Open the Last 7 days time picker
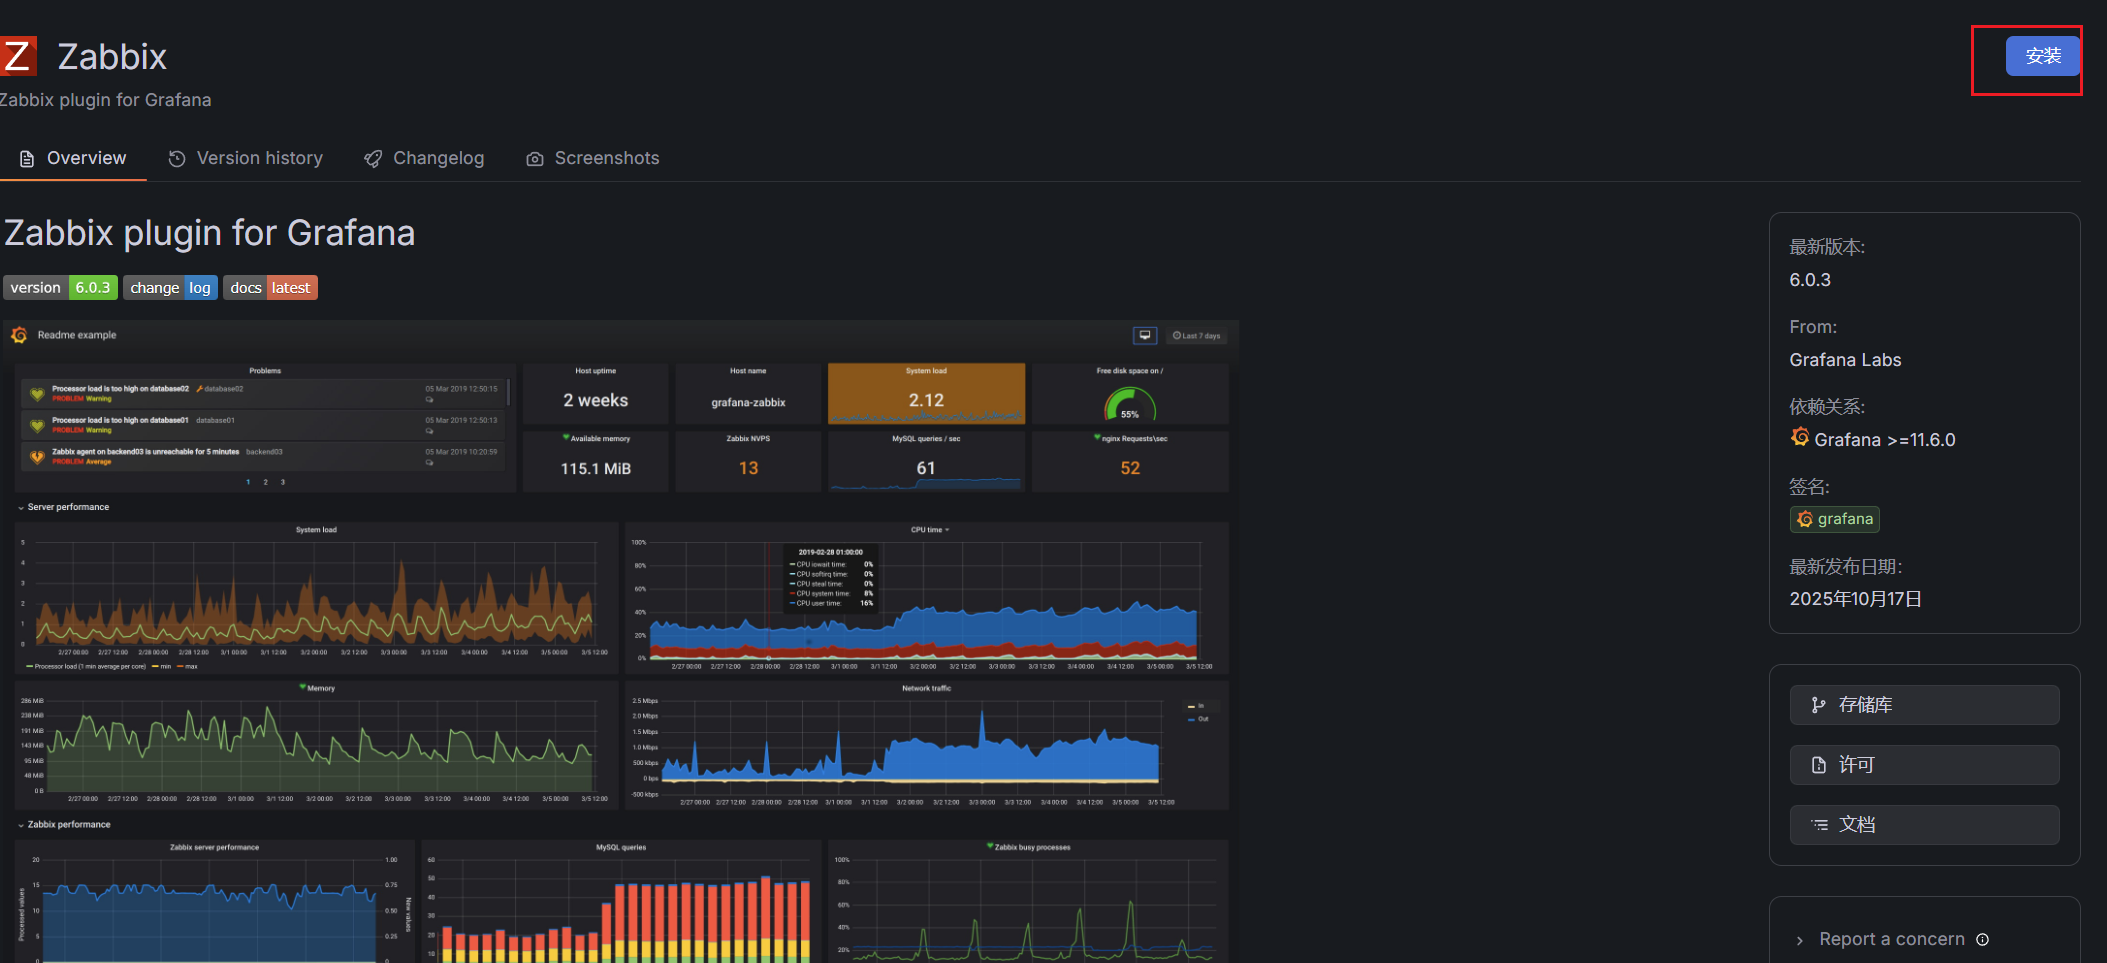2107x963 pixels. point(1196,336)
